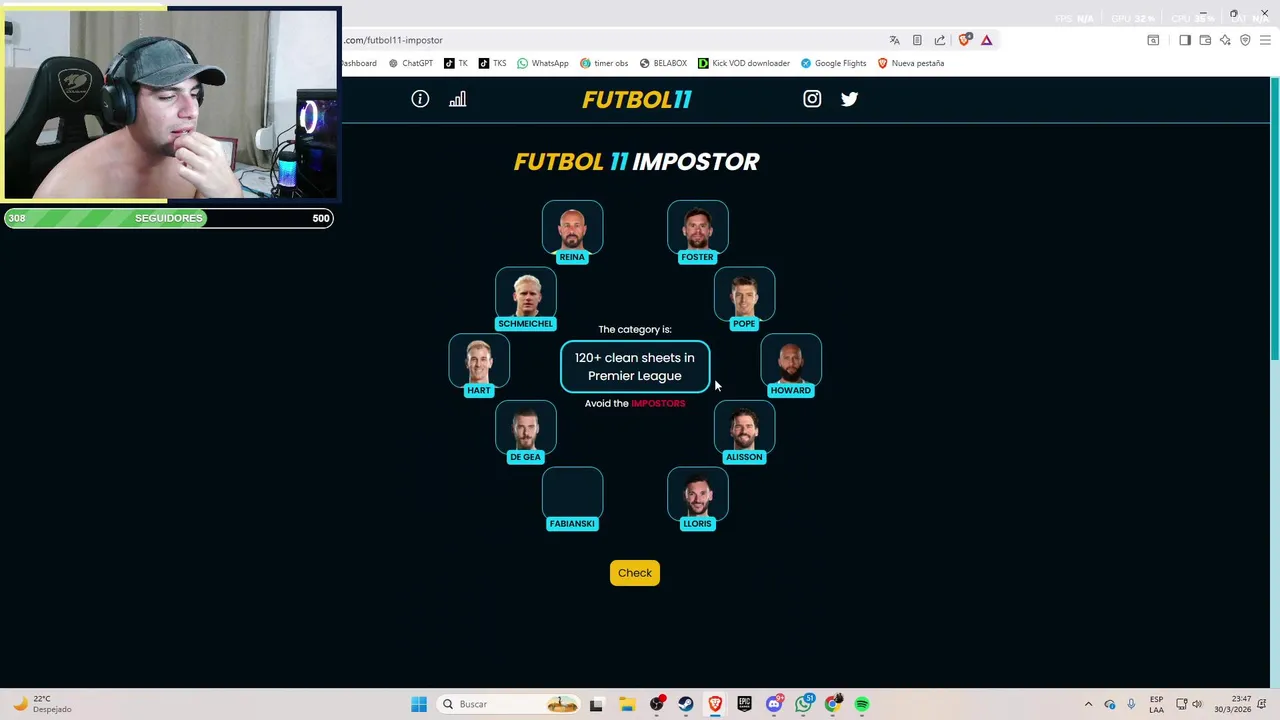
Task: Click the taskbar Buscar search box
Action: 510,704
